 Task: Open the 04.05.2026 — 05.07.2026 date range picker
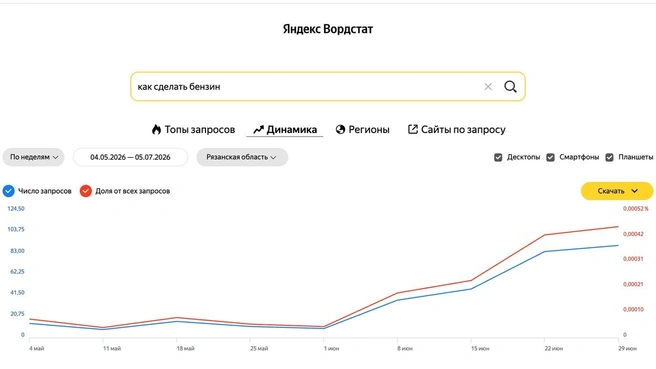[130, 157]
